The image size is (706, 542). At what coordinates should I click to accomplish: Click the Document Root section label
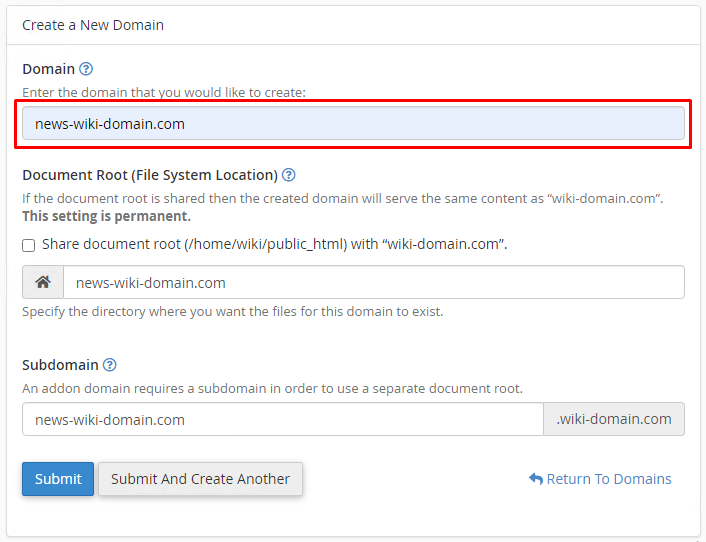149,175
